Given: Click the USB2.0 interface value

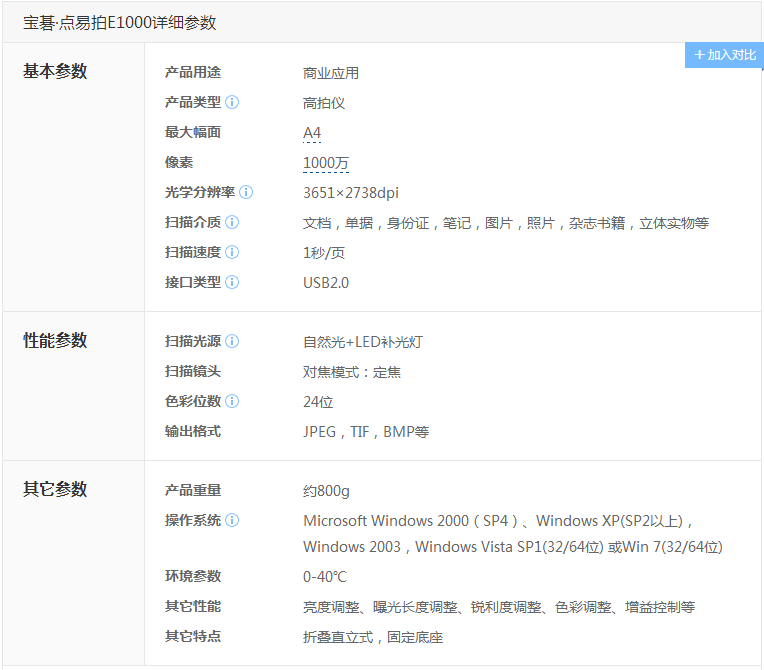Looking at the screenshot, I should click(x=326, y=283).
